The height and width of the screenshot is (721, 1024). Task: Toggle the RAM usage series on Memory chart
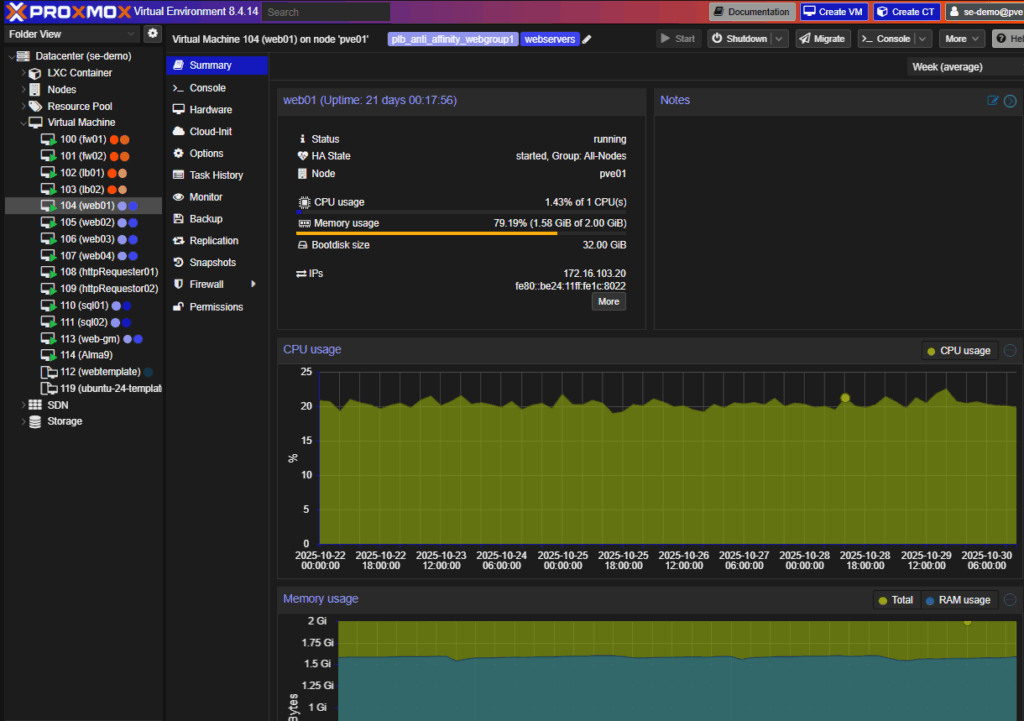(x=957, y=599)
